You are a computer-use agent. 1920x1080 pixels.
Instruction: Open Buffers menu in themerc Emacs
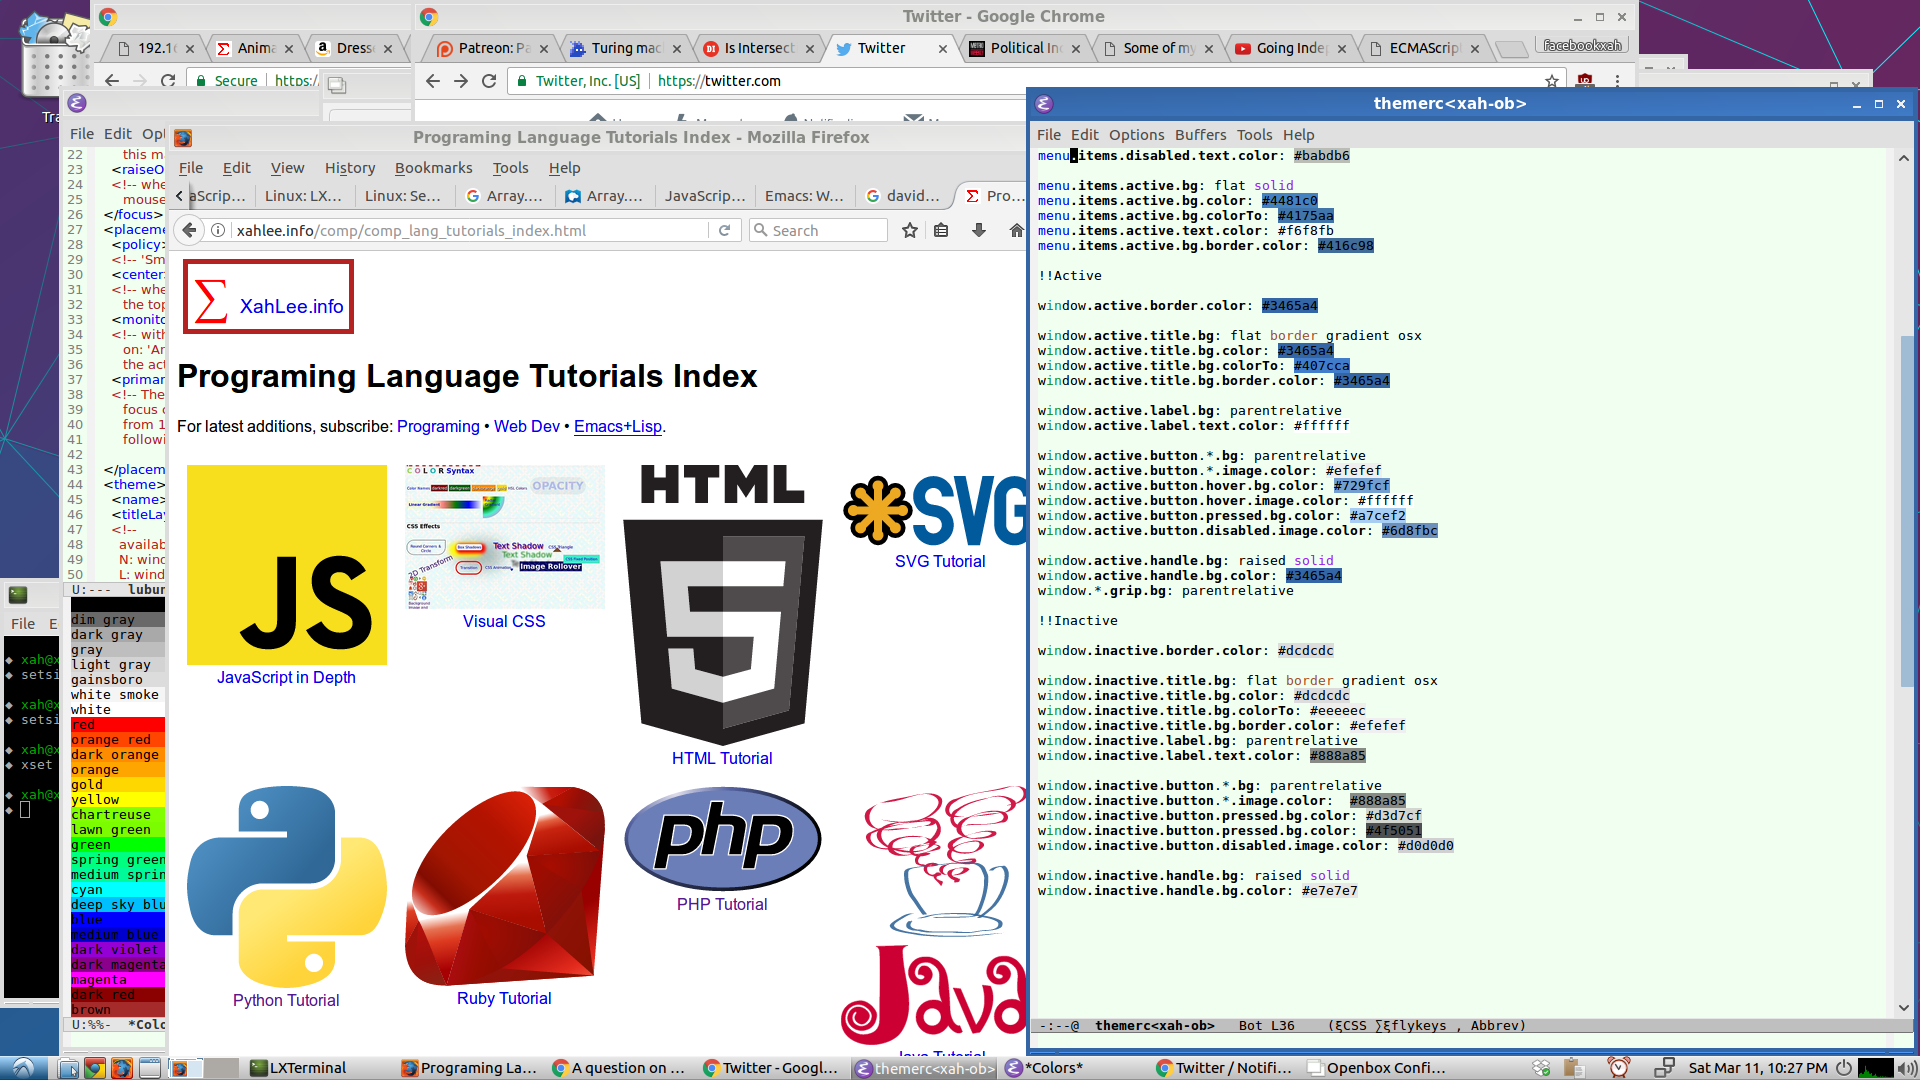click(1200, 135)
